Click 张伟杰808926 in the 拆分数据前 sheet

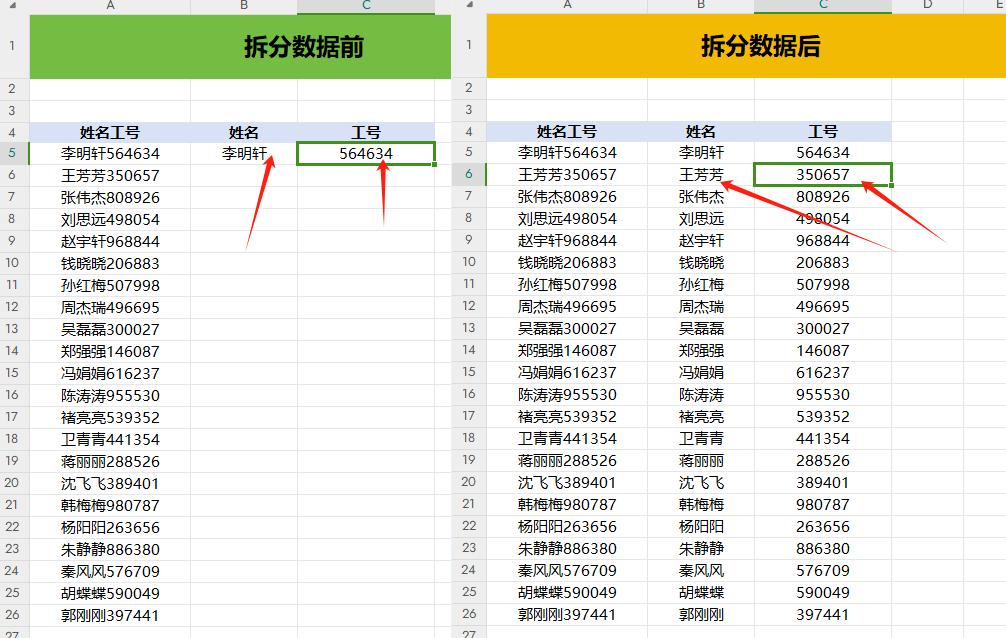tap(110, 197)
